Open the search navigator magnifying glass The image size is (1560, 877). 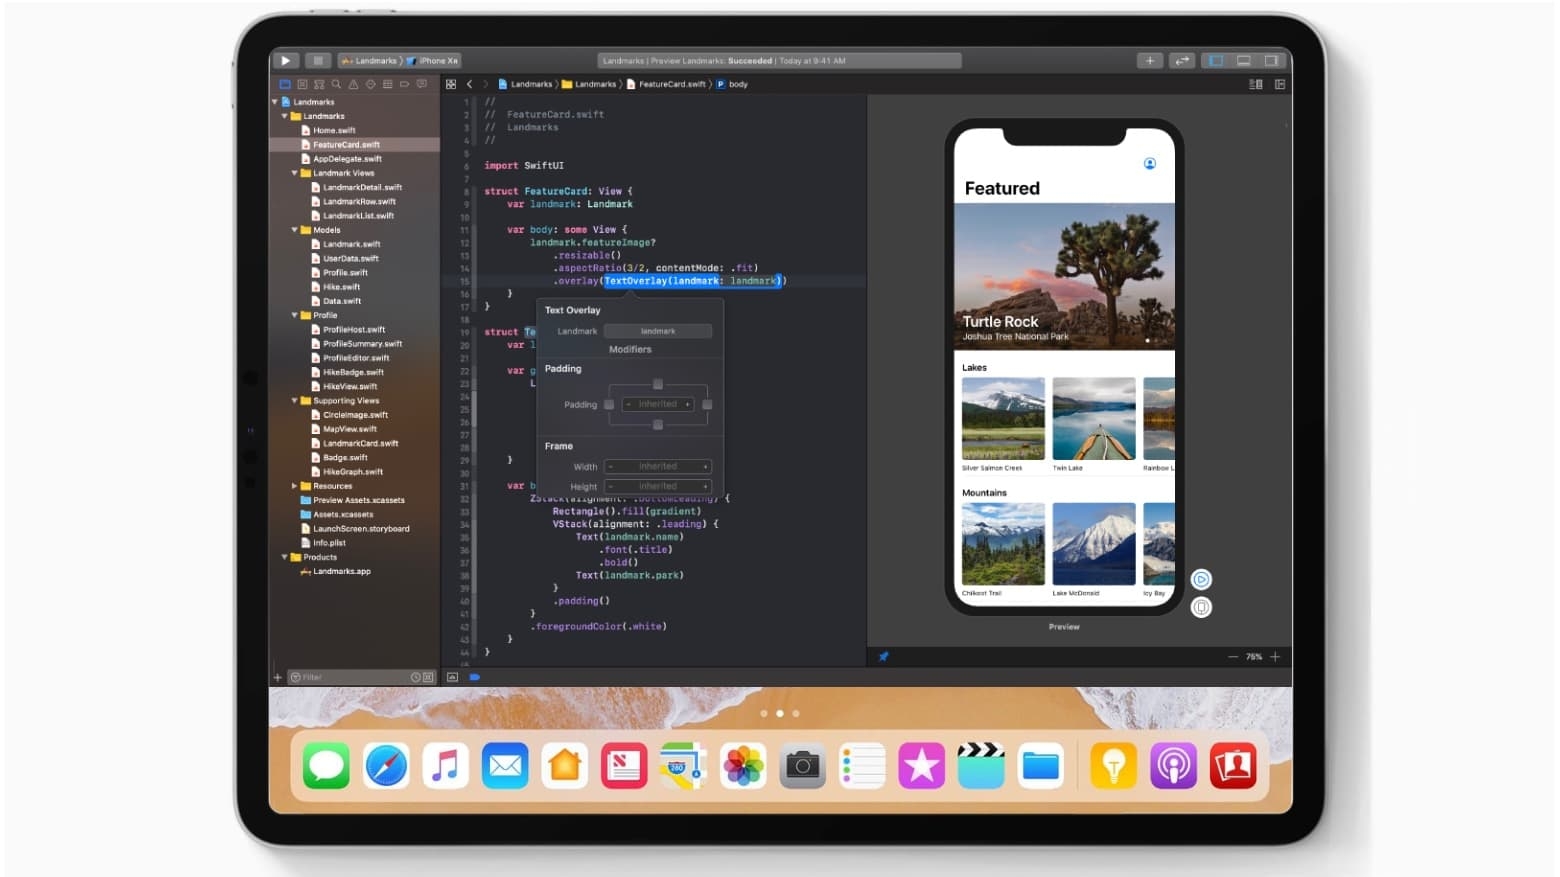337,84
